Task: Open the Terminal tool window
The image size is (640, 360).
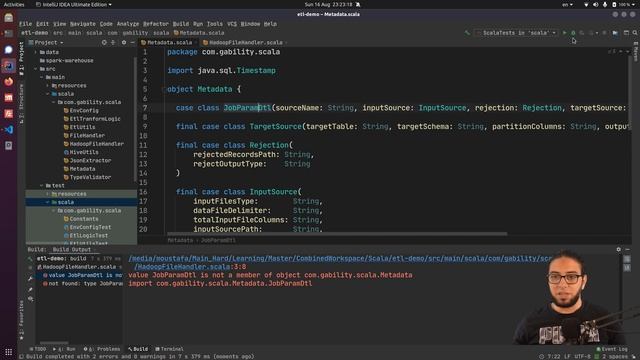Action: click(x=169, y=349)
